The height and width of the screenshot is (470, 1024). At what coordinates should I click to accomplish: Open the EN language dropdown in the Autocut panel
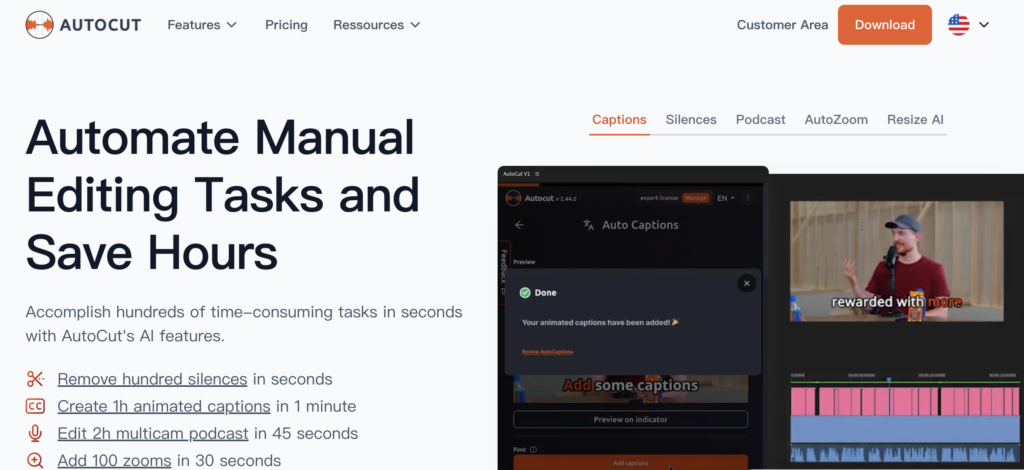(726, 198)
